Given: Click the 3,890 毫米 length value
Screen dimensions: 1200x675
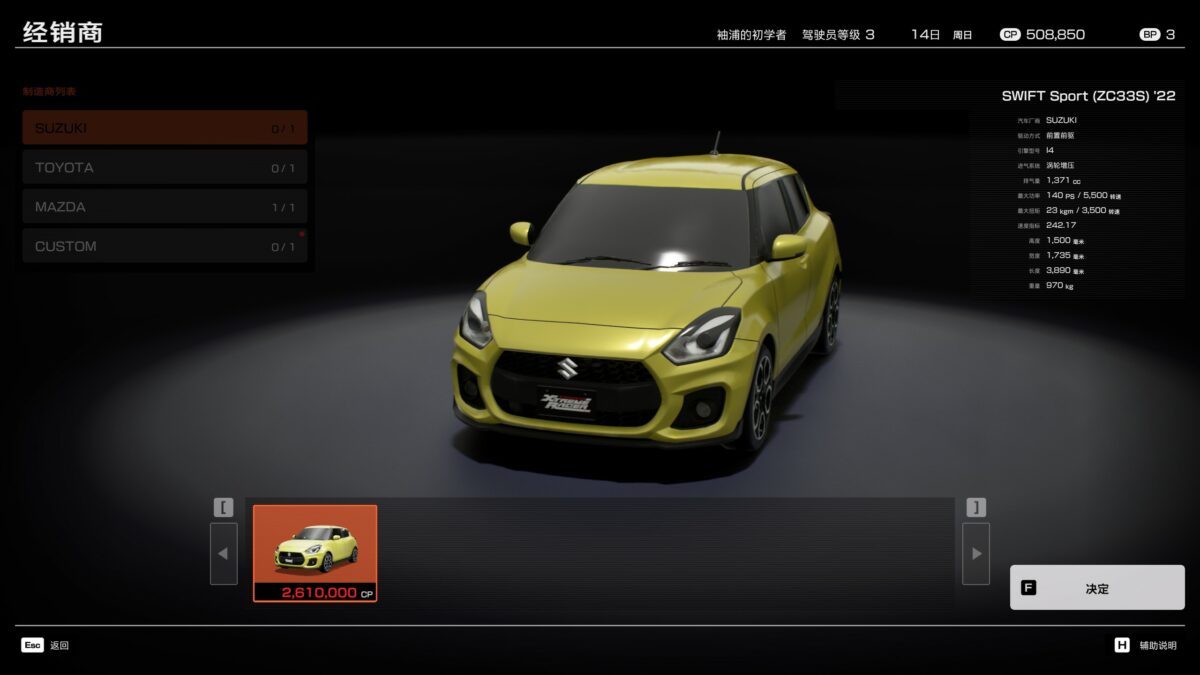Looking at the screenshot, I should [1065, 271].
